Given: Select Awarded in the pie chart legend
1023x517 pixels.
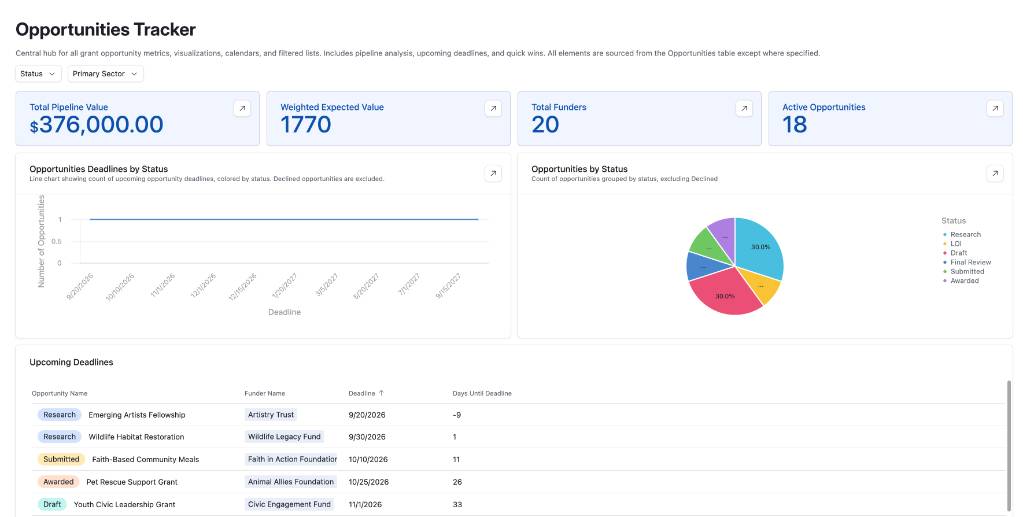Looking at the screenshot, I should point(961,281).
